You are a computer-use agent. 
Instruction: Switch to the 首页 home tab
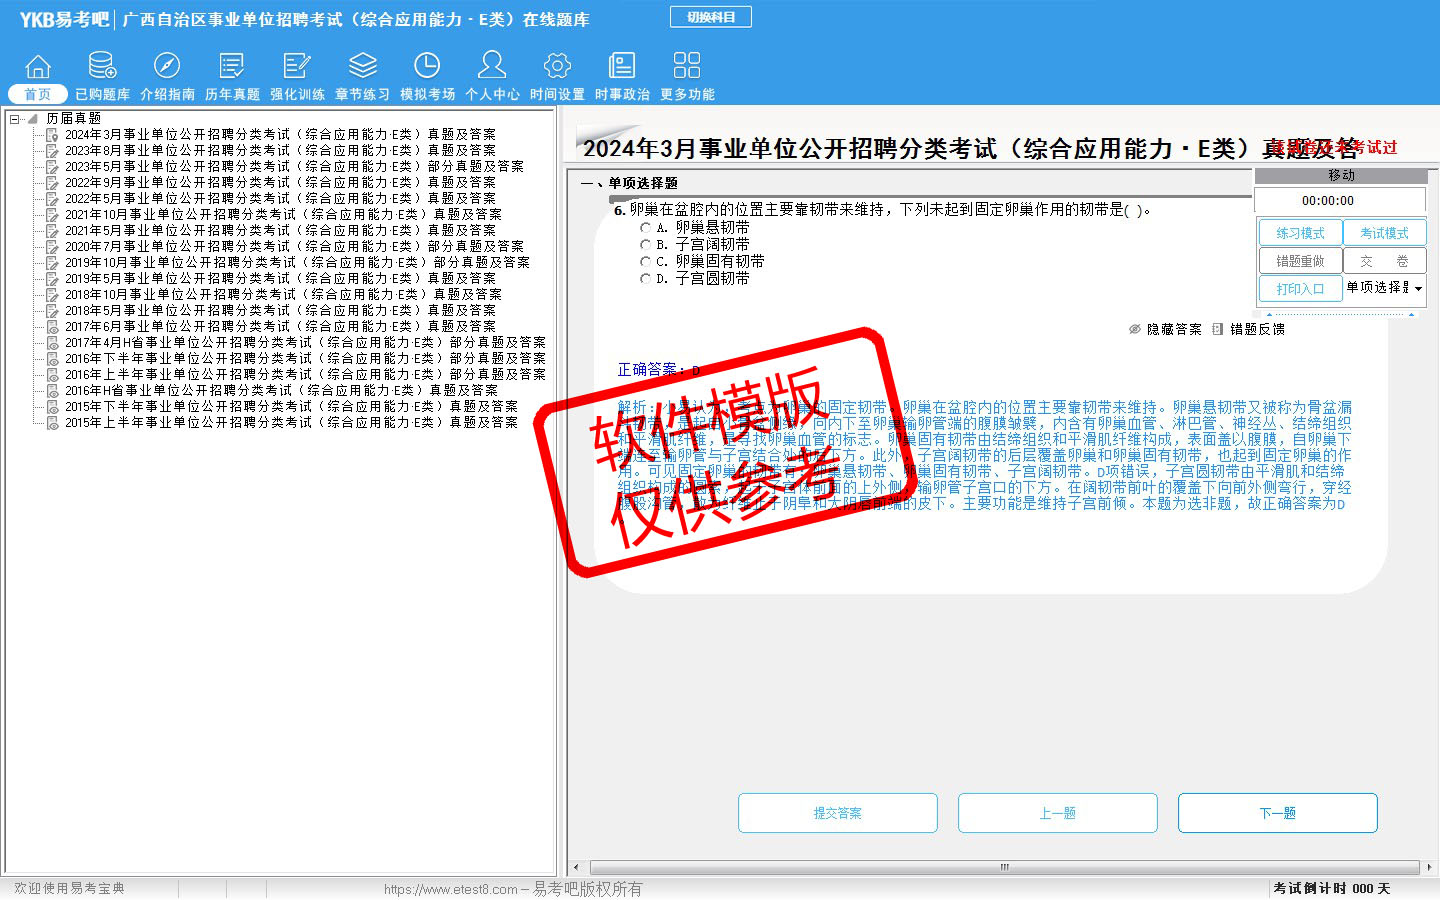(37, 94)
